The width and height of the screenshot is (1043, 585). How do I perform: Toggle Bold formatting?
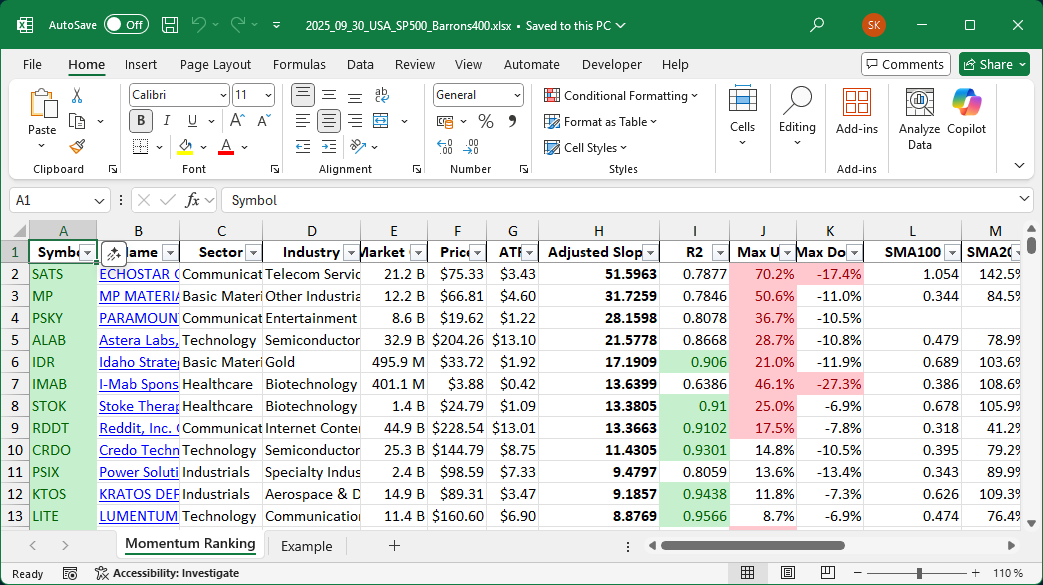[x=141, y=121]
